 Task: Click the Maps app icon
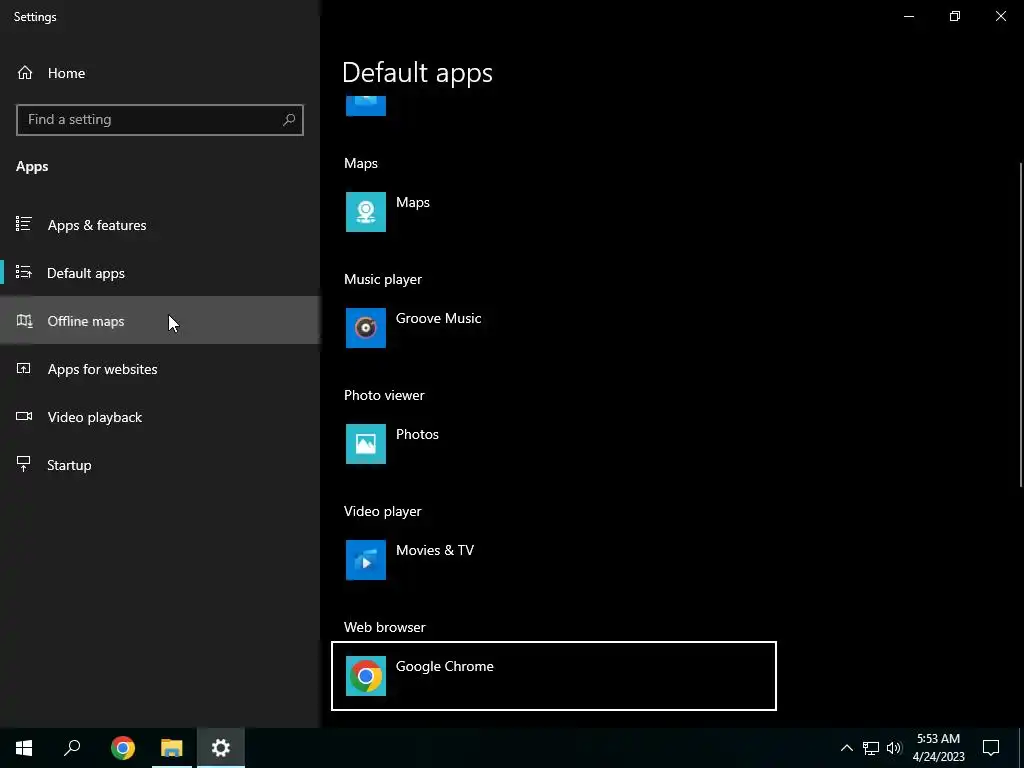tap(366, 212)
